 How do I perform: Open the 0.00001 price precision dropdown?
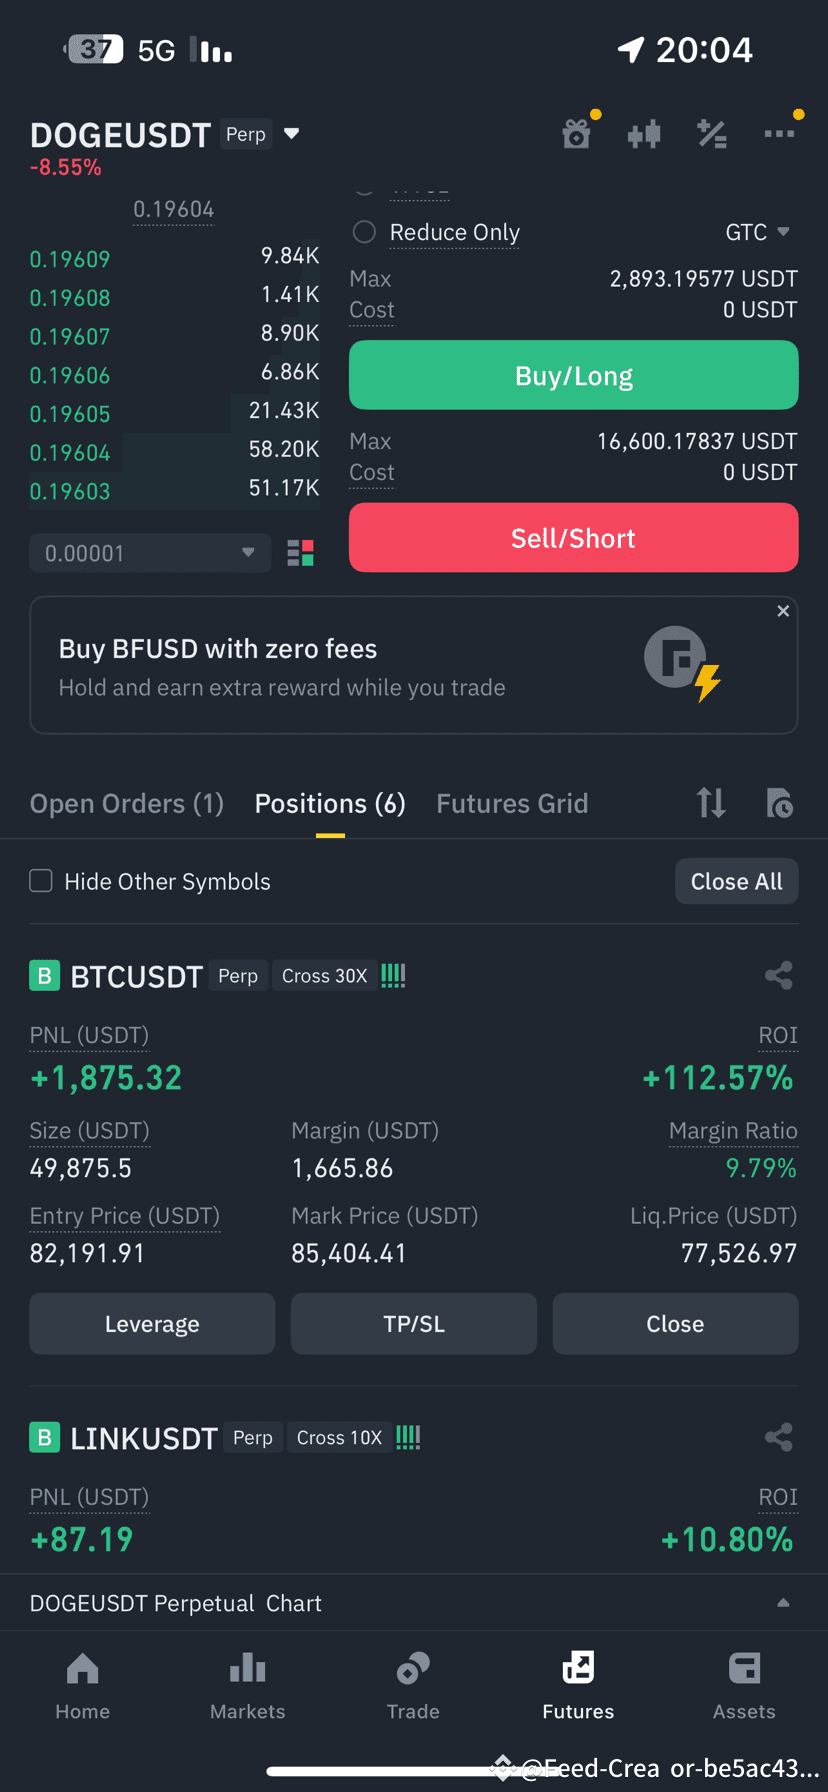[x=150, y=553]
